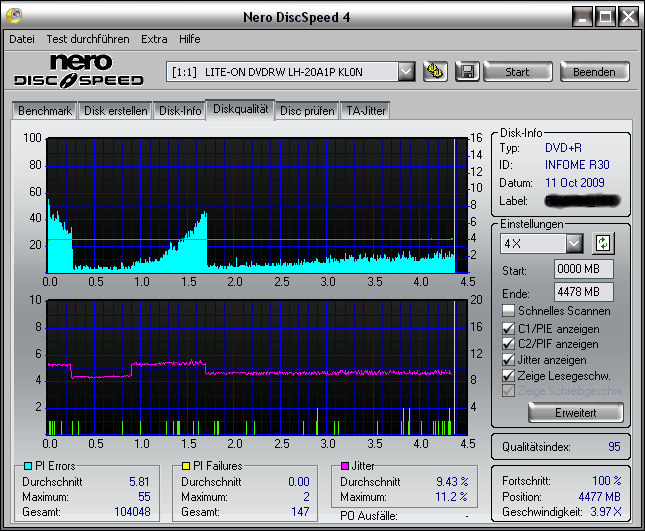Open the Test durchführen menu

tap(88, 39)
